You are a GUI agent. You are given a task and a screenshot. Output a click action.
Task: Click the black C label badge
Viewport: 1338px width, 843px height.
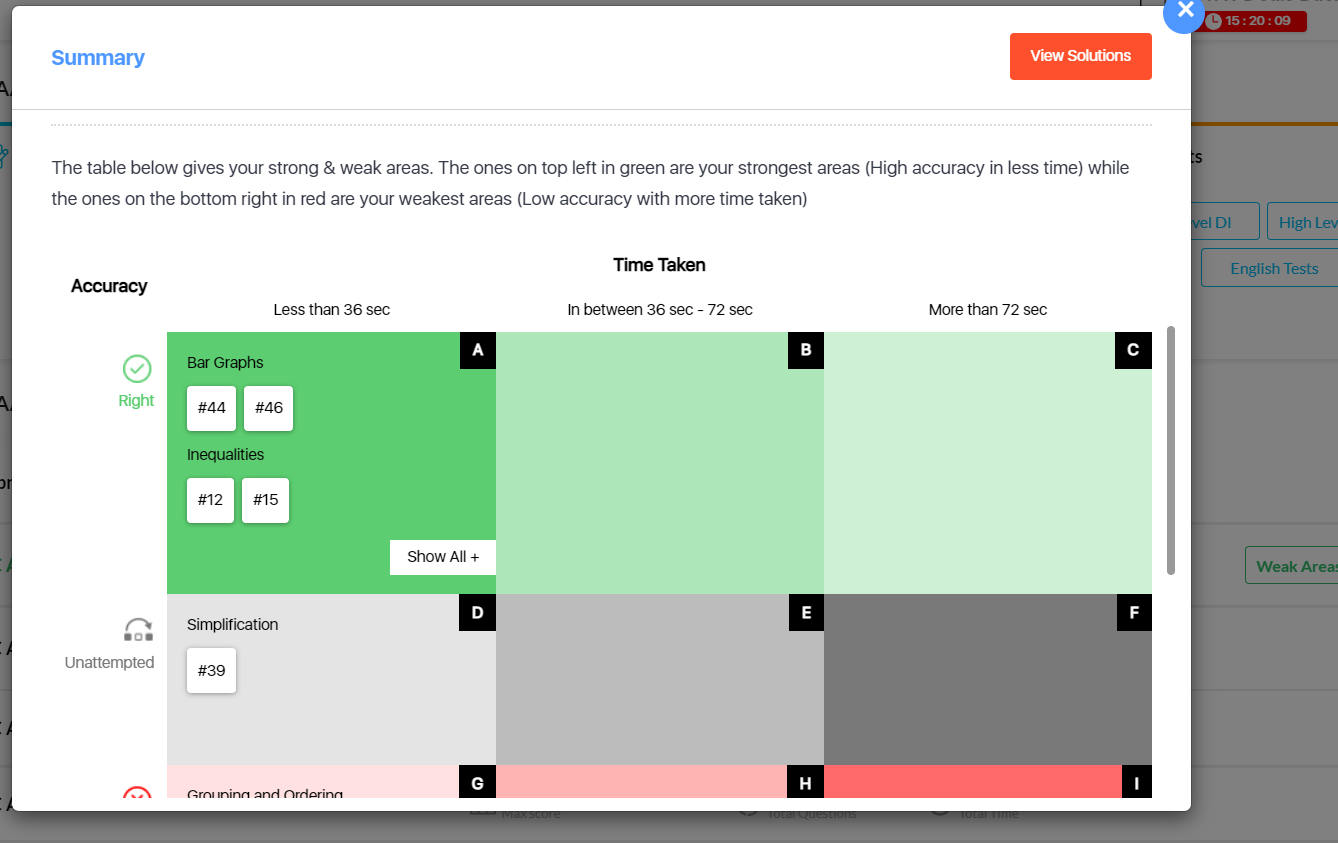(1133, 350)
